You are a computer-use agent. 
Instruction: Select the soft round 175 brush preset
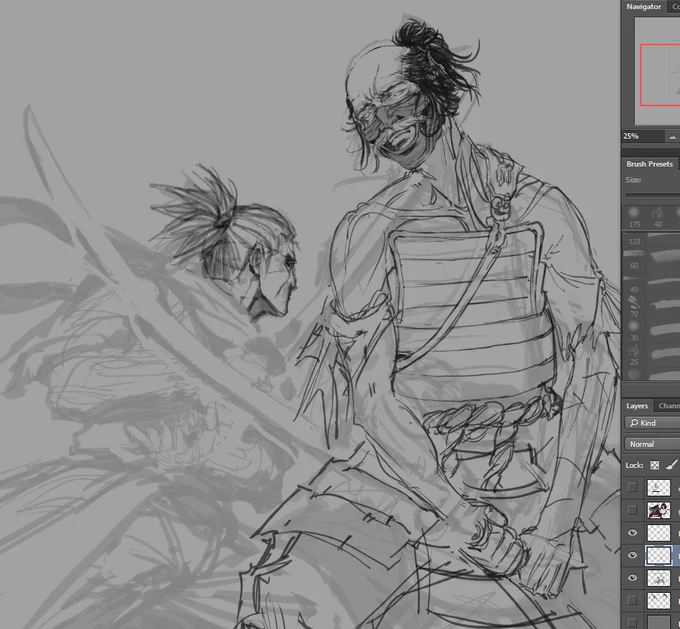pyautogui.click(x=634, y=213)
